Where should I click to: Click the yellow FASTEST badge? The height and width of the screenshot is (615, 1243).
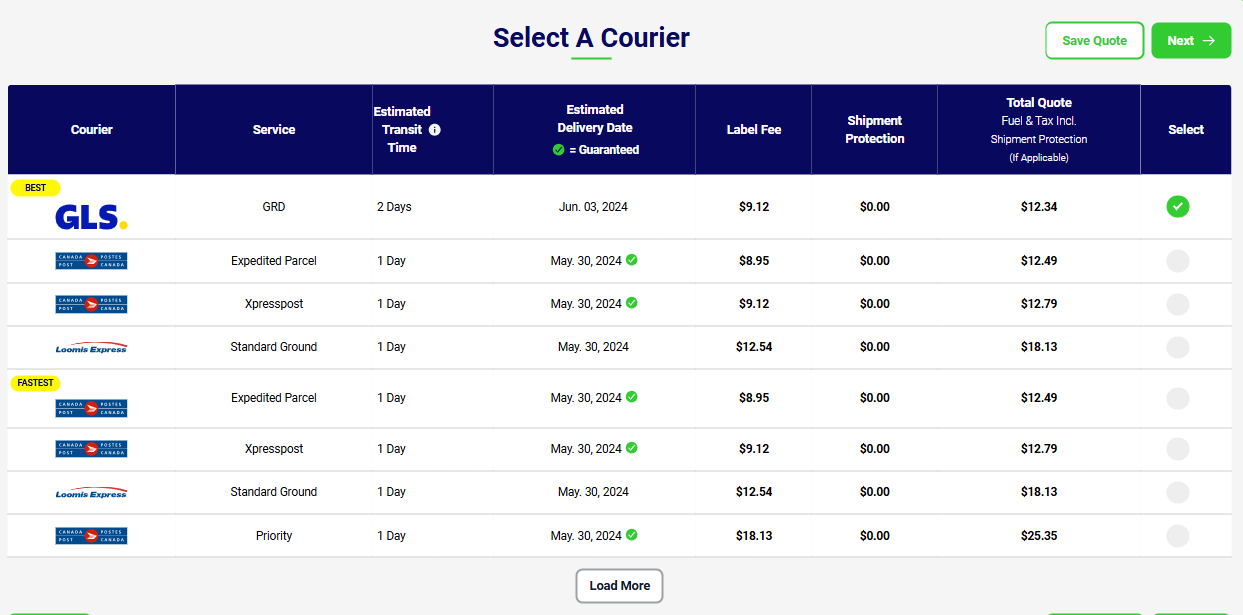[35, 383]
